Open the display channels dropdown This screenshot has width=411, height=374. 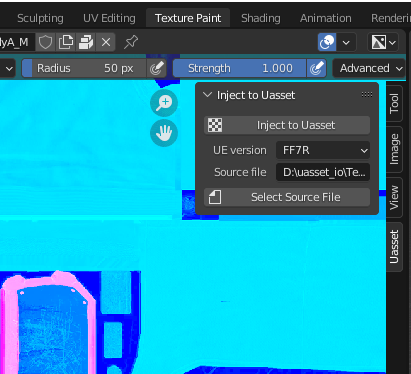(383, 42)
